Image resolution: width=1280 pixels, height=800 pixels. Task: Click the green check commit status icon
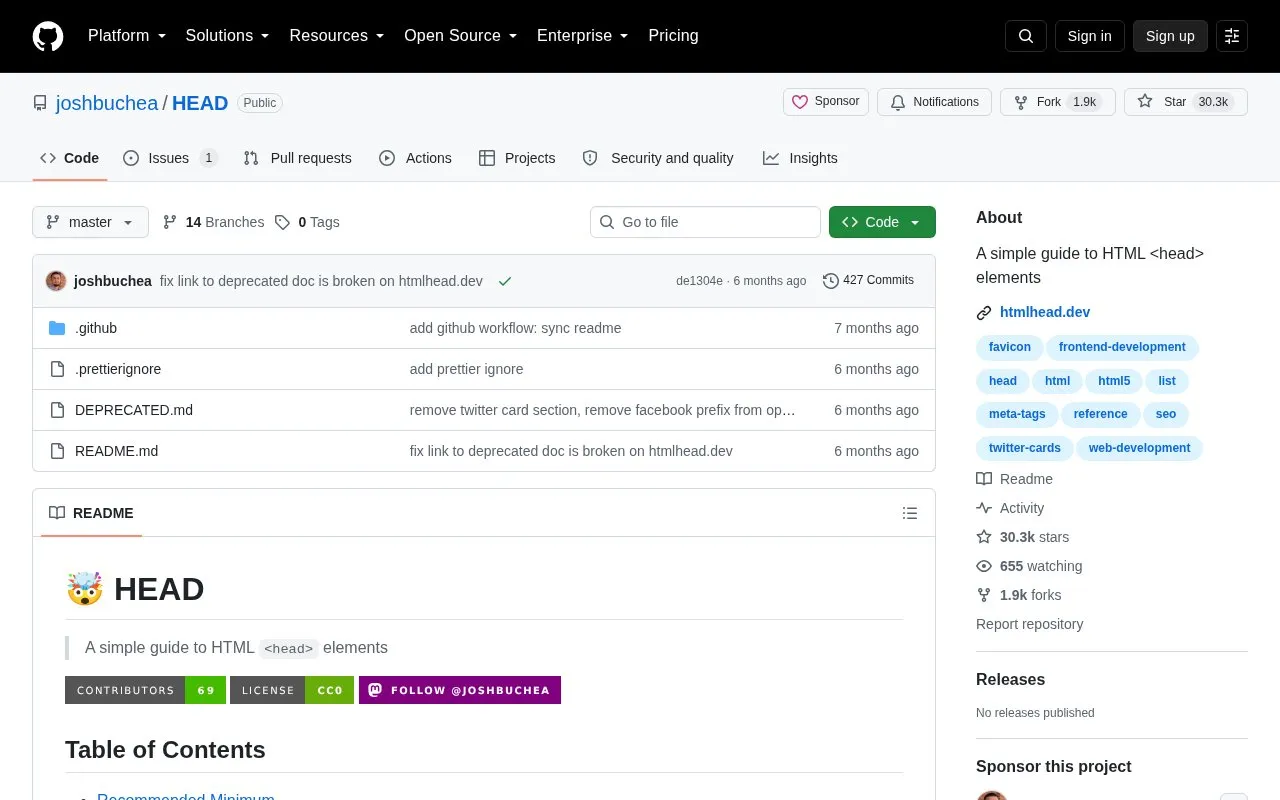coord(505,281)
